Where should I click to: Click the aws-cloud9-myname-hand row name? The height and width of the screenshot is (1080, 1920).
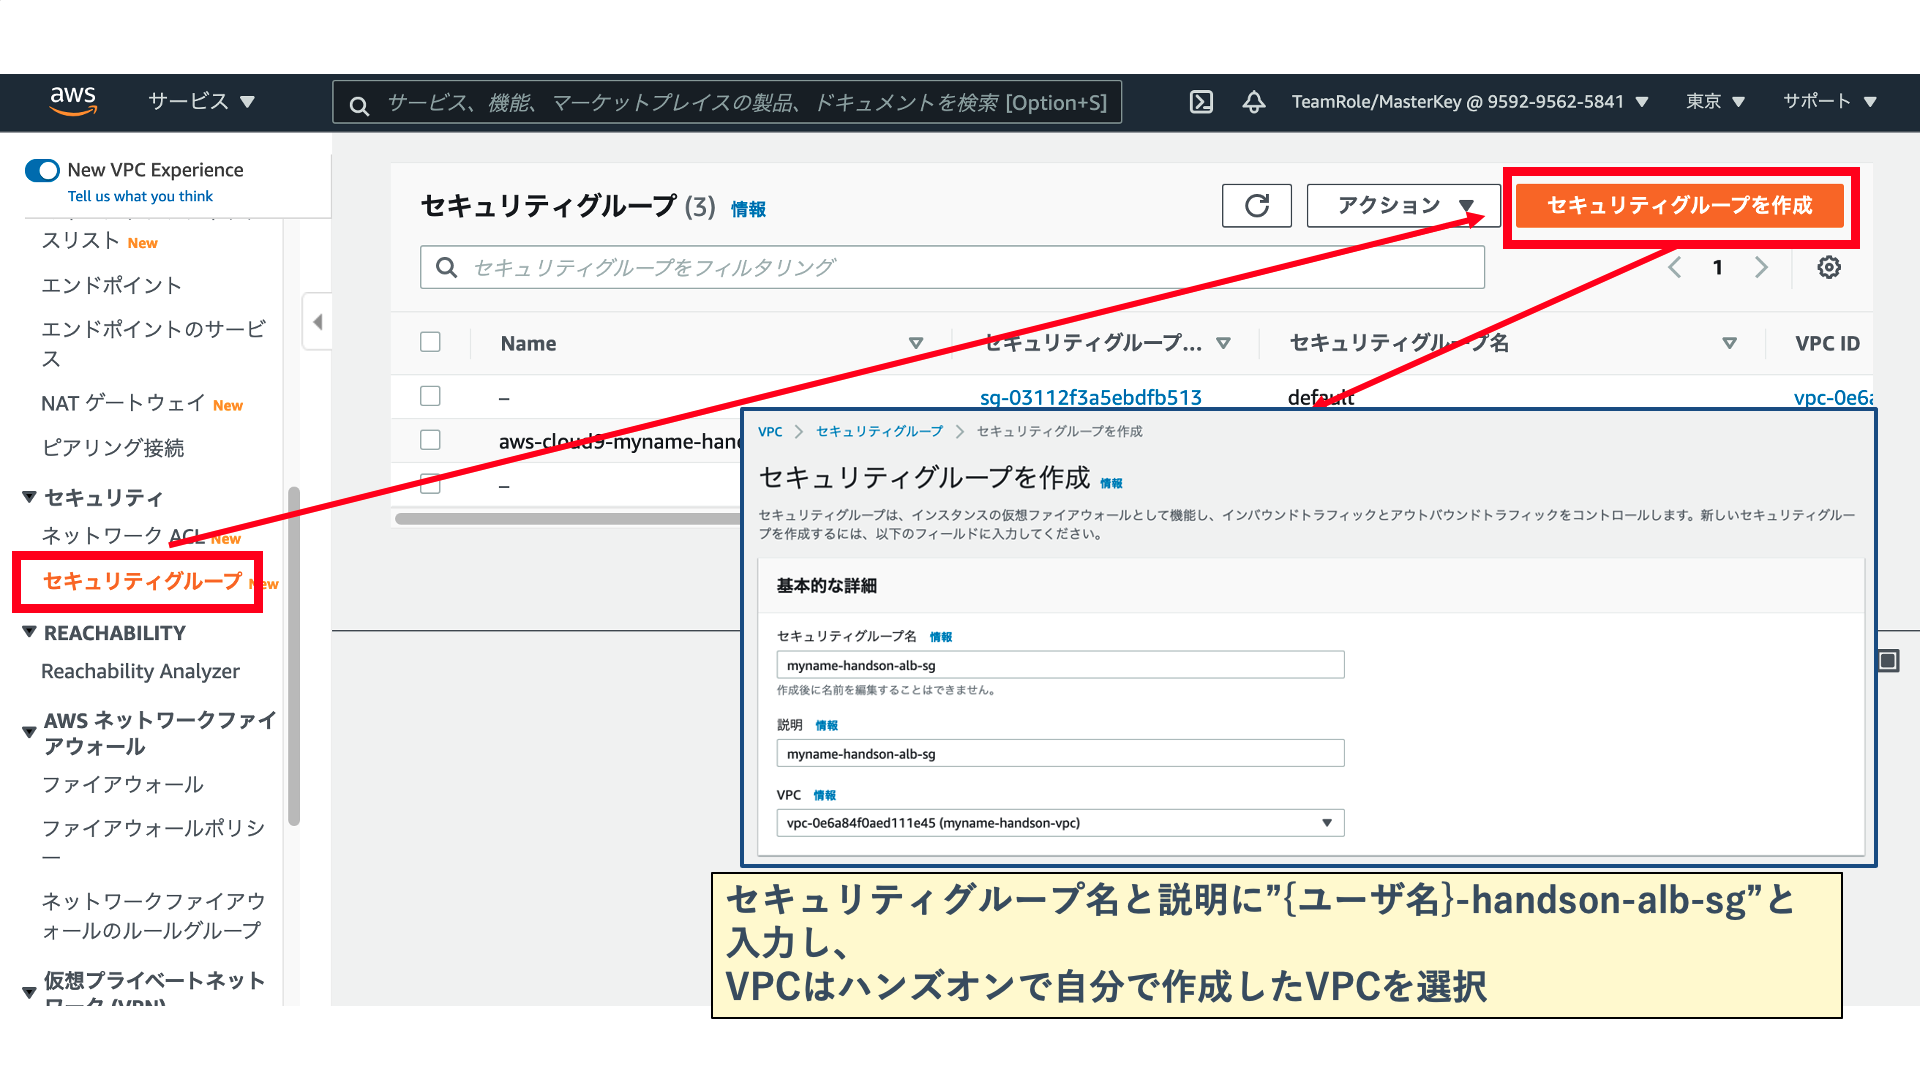point(619,442)
